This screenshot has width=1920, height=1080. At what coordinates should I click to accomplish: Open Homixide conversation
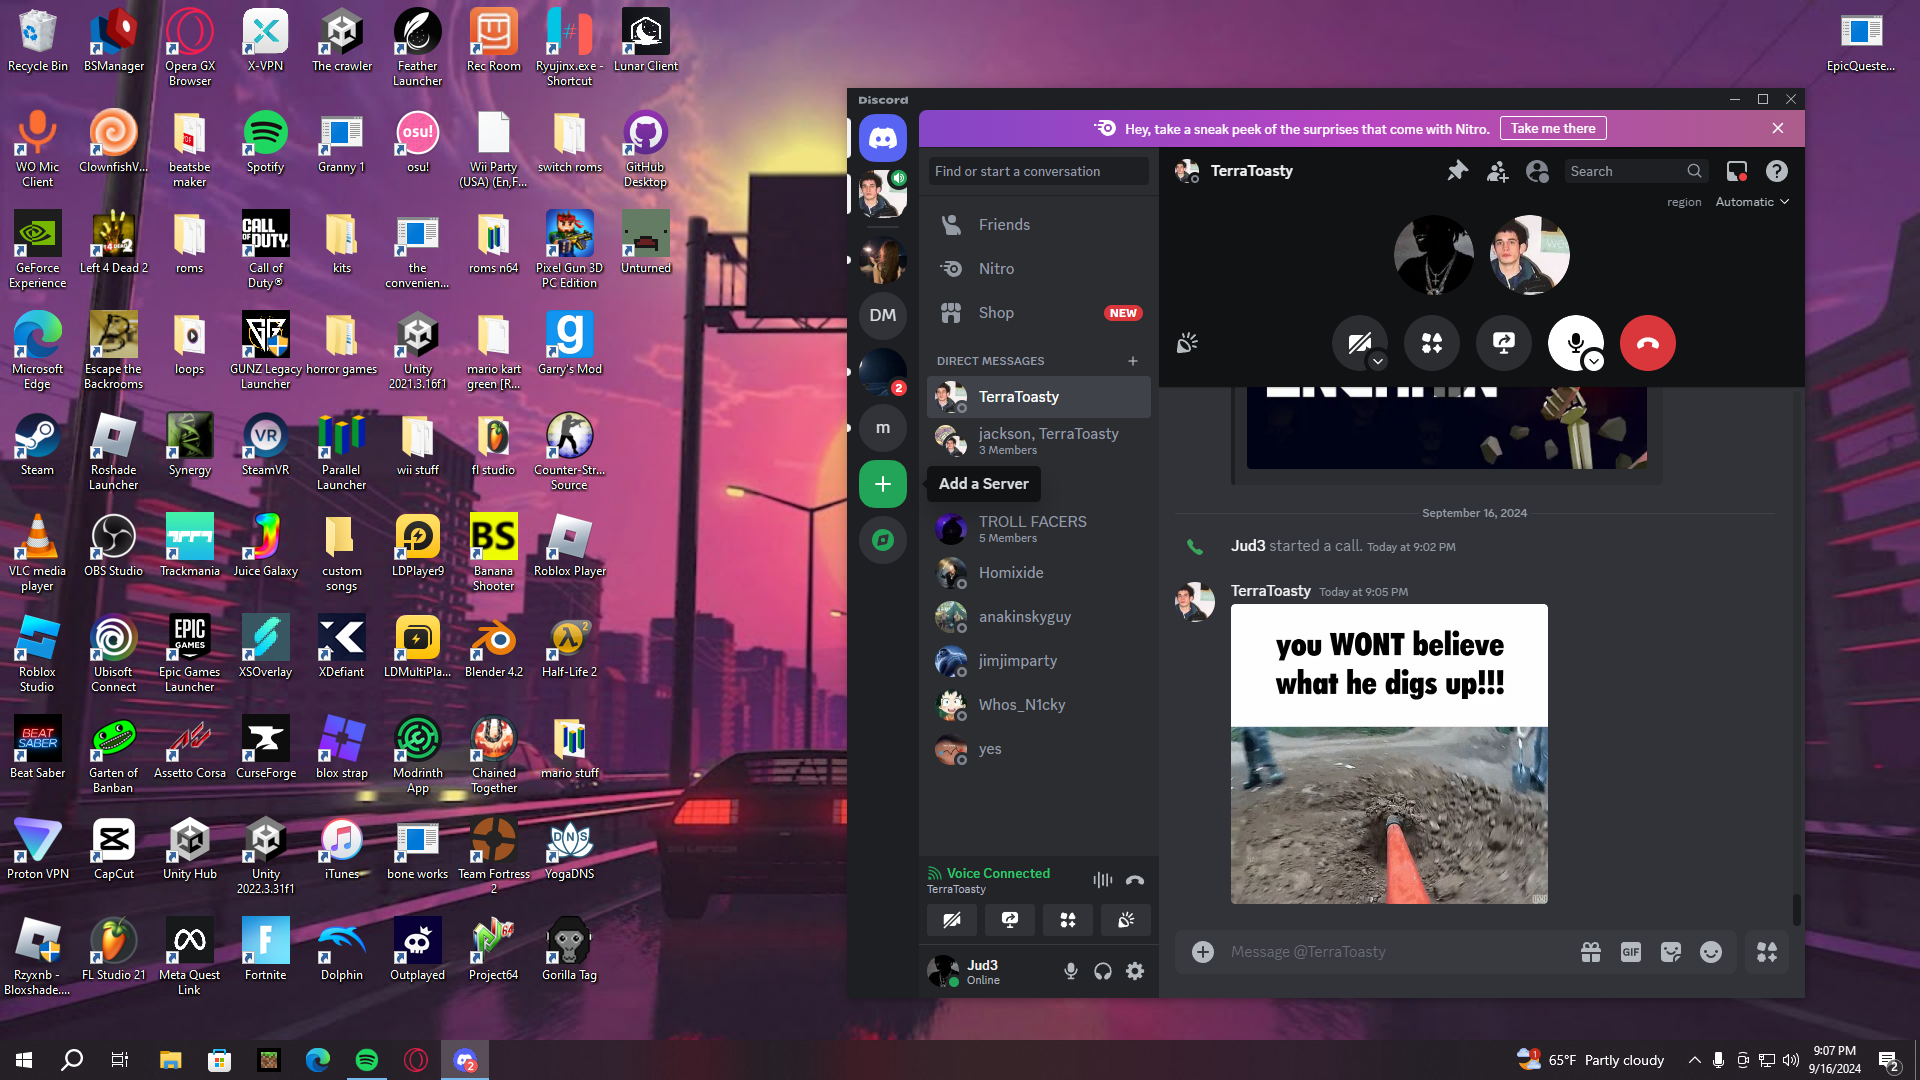[x=1038, y=573]
